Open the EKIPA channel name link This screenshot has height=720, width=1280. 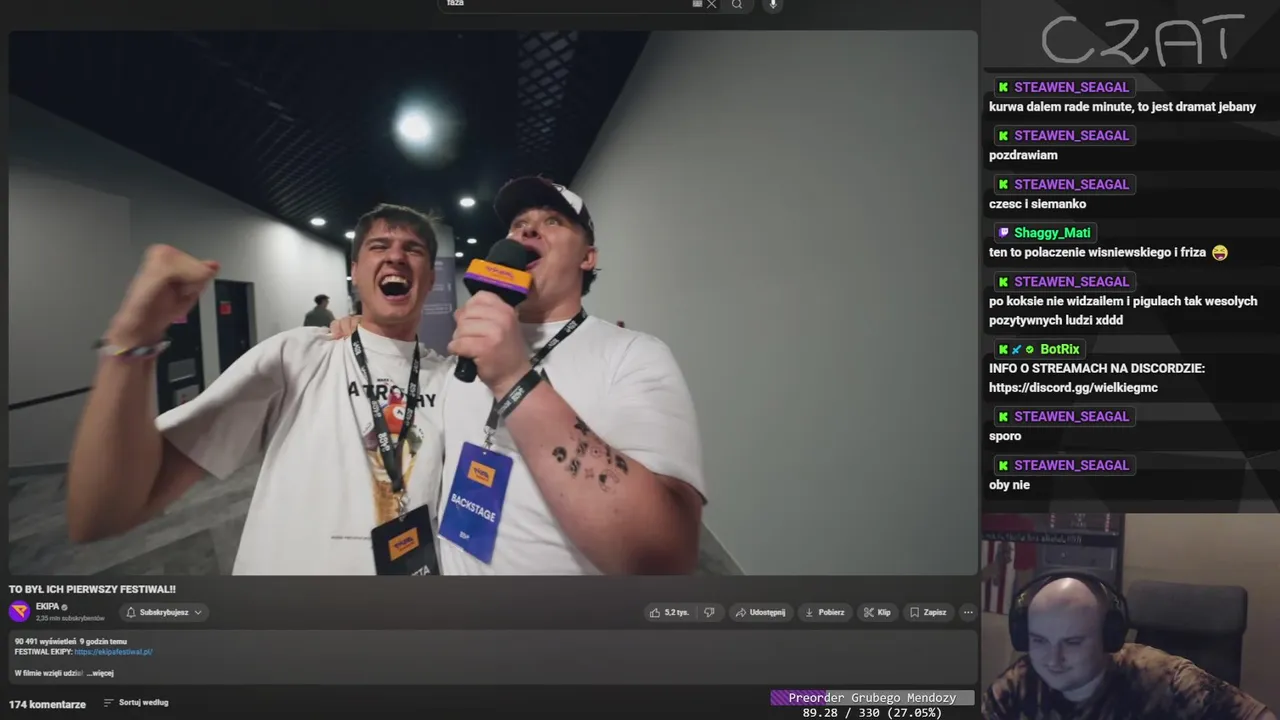(x=47, y=607)
